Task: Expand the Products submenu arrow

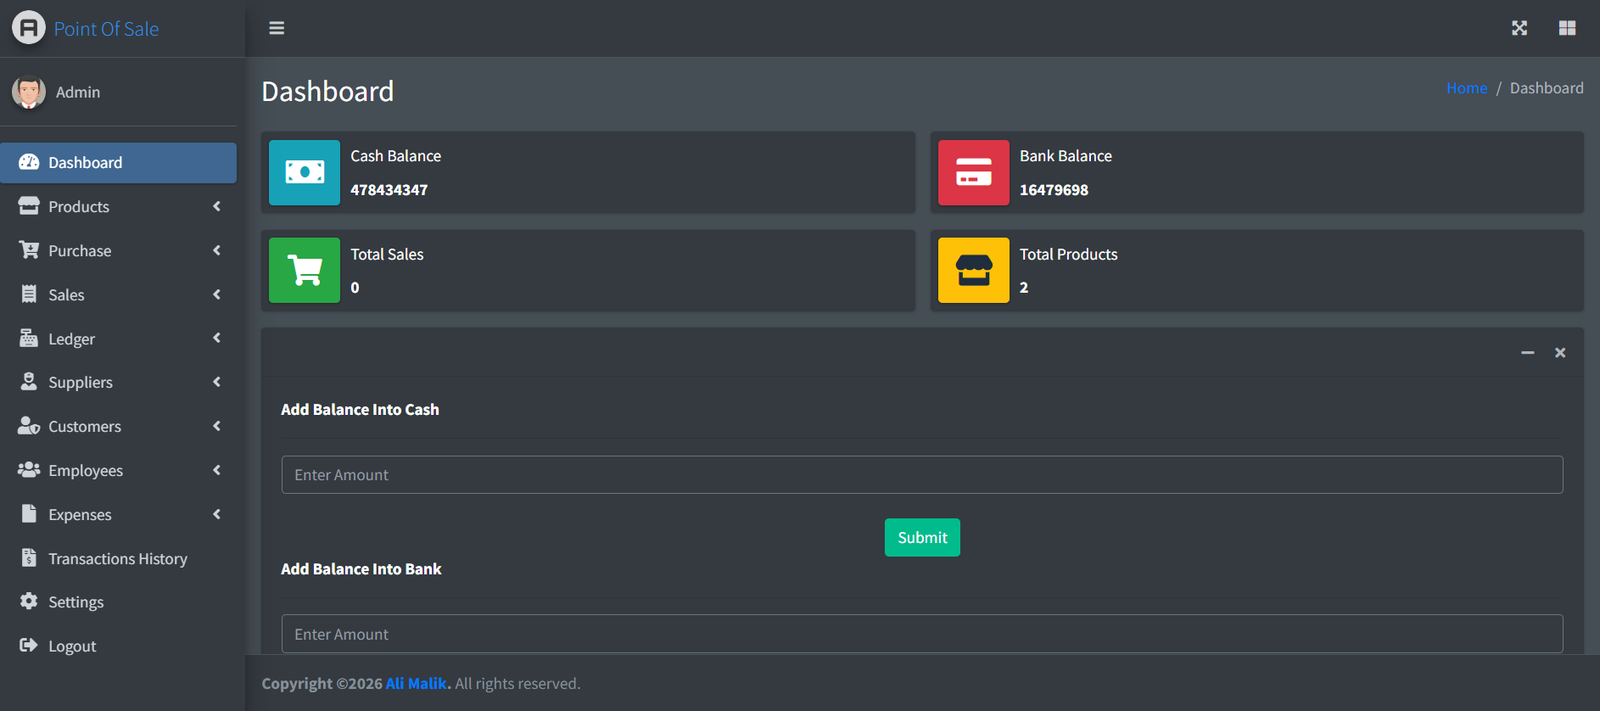Action: [x=216, y=206]
